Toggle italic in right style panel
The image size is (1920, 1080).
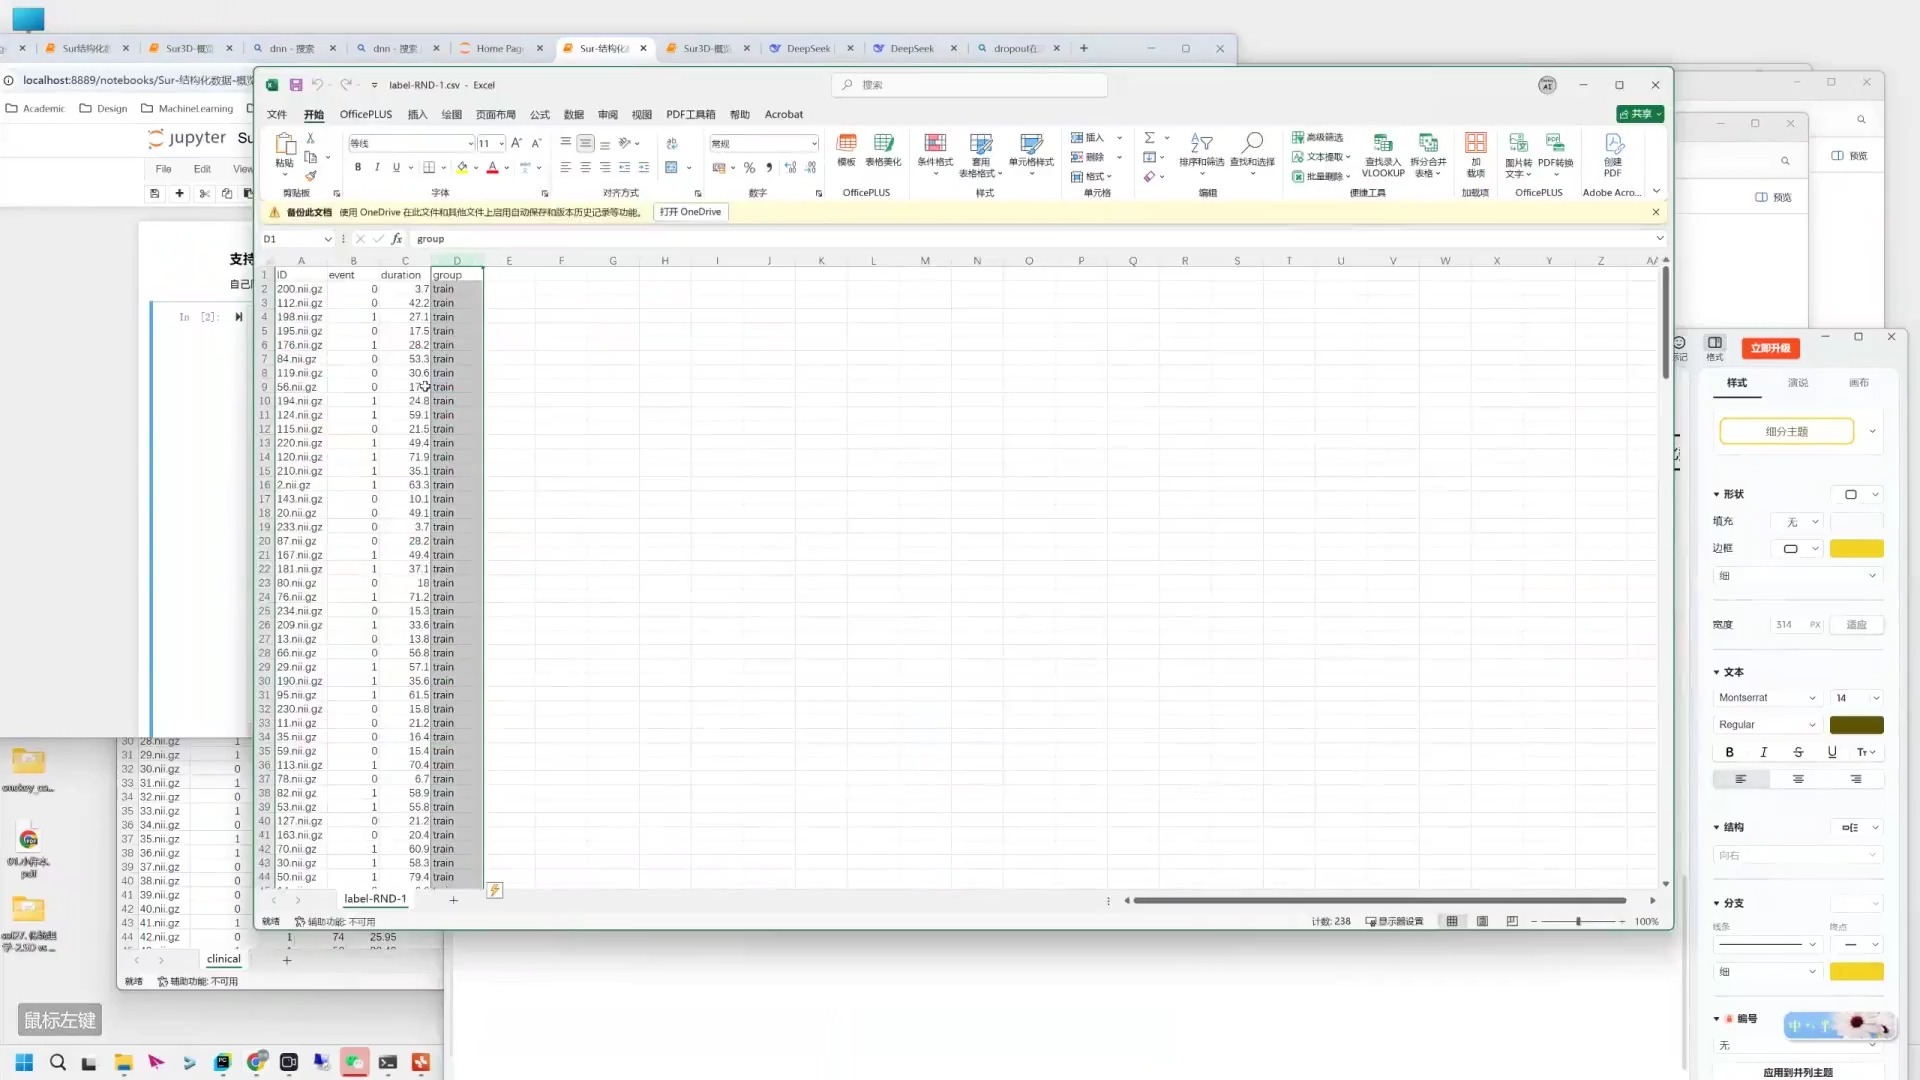click(1763, 752)
